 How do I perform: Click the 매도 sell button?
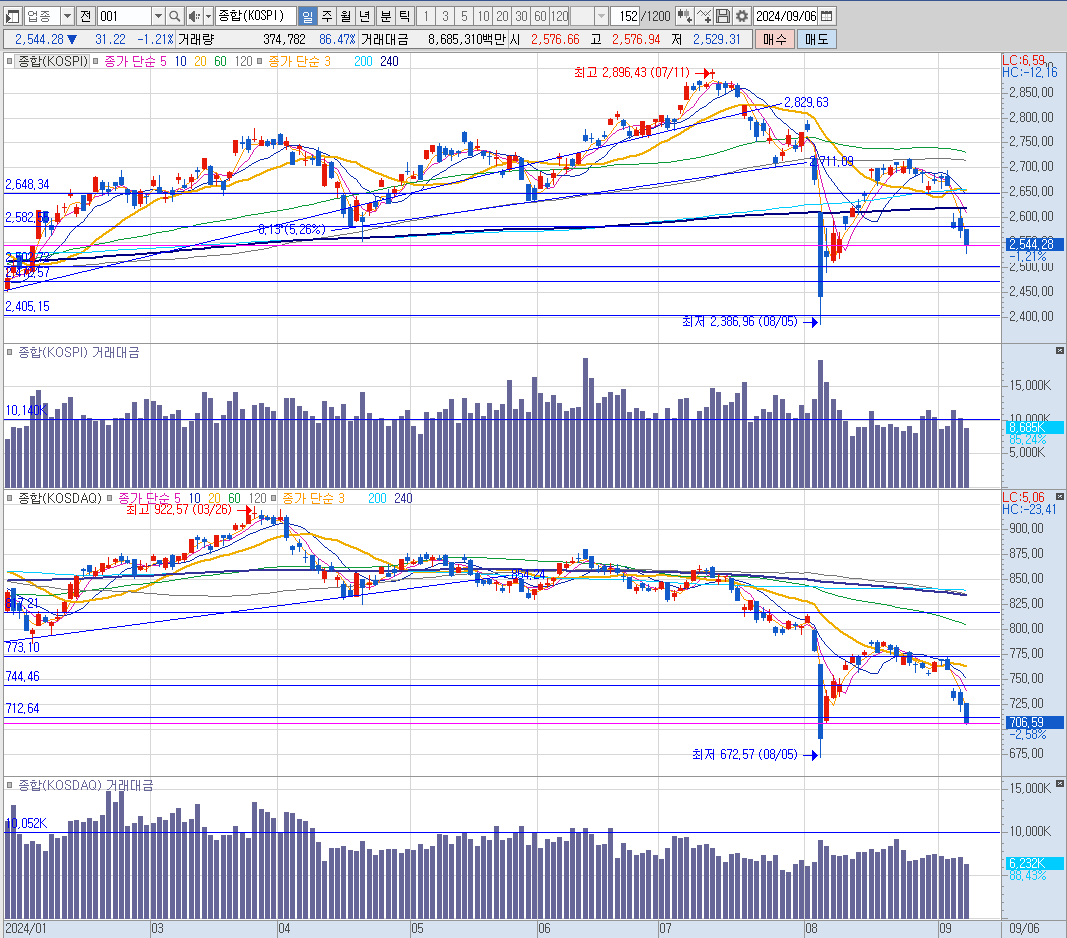(817, 39)
